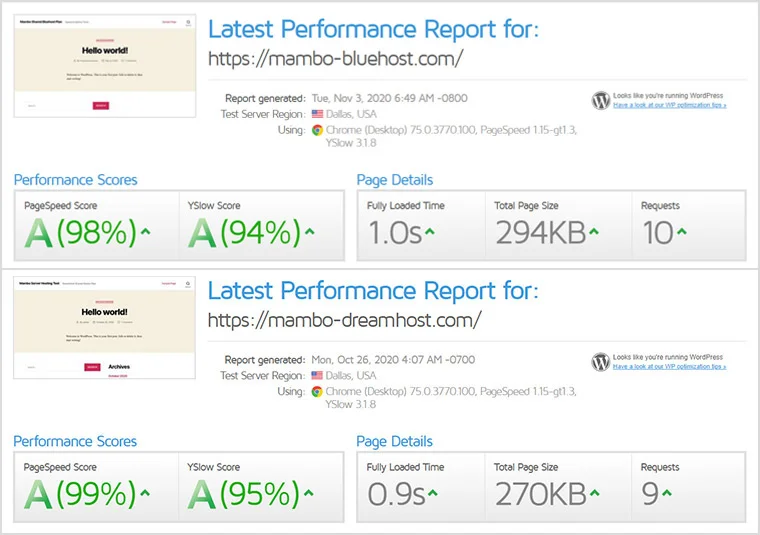Viewport: 760px width, 535px height.
Task: Open WP optimization tips link in dreamhost report
Action: tap(669, 367)
